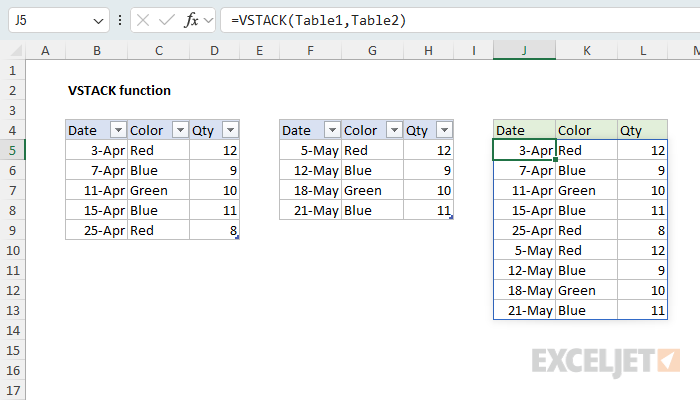700x400 pixels.
Task: Select column A header
Action: point(46,50)
